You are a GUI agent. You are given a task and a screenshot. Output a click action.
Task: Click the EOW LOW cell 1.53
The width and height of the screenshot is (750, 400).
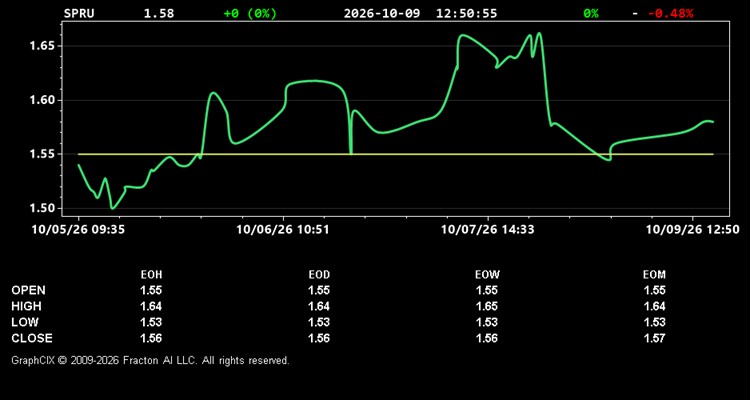(487, 322)
